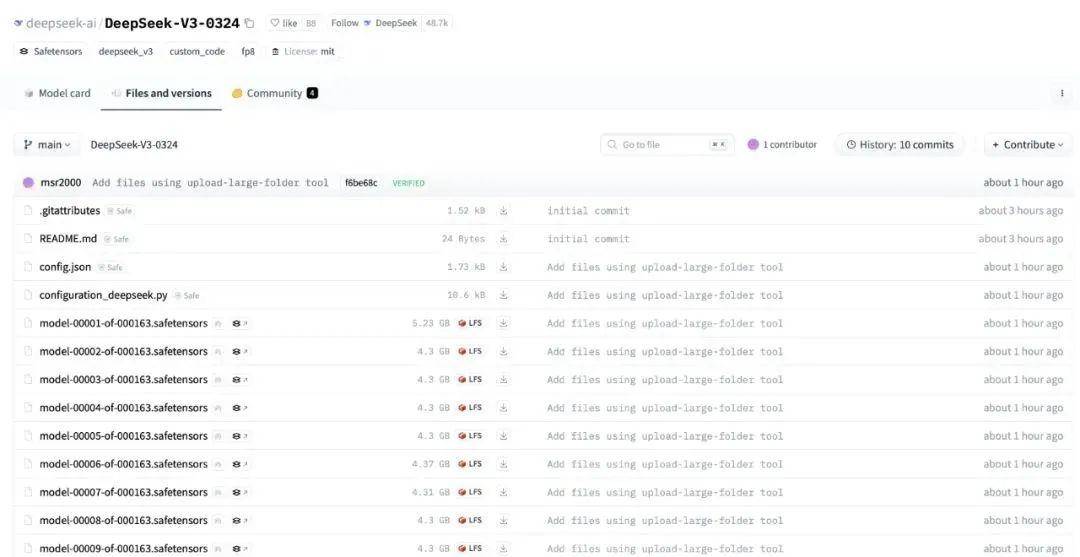Open the .gitattributes file
Screen dimensions: 1080x557
pyautogui.click(x=70, y=211)
